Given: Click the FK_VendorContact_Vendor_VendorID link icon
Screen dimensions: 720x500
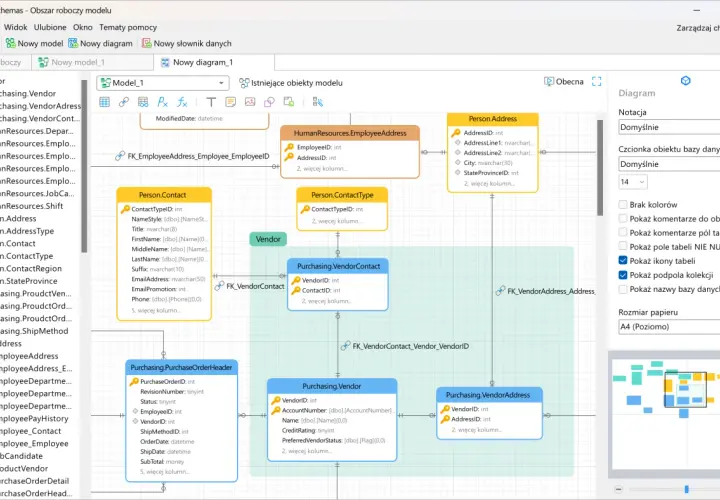Looking at the screenshot, I should pyautogui.click(x=346, y=346).
